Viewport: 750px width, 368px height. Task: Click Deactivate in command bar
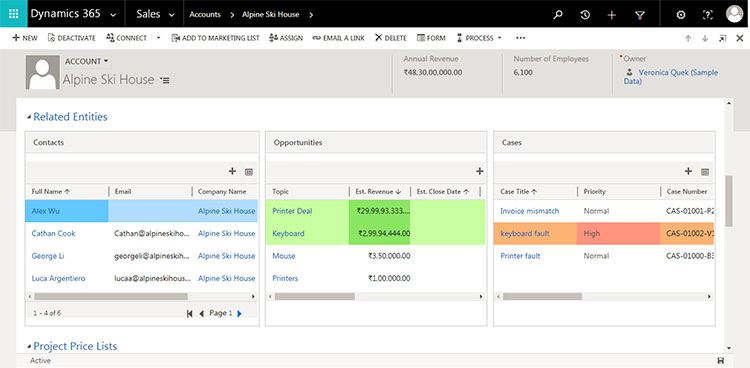coord(71,38)
